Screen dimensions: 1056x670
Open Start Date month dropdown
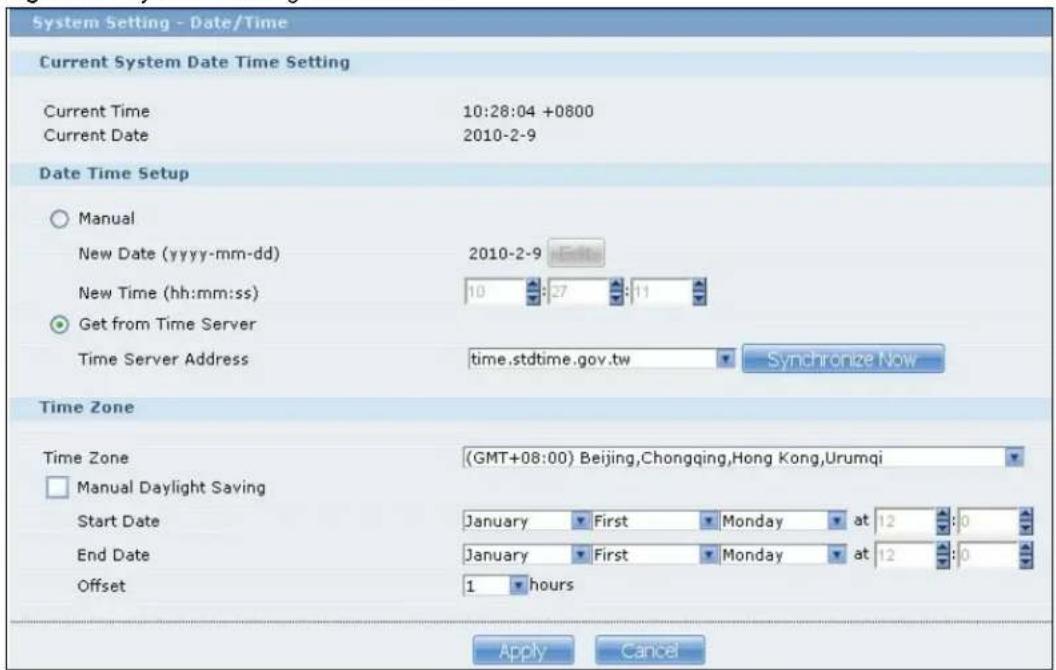(580, 521)
